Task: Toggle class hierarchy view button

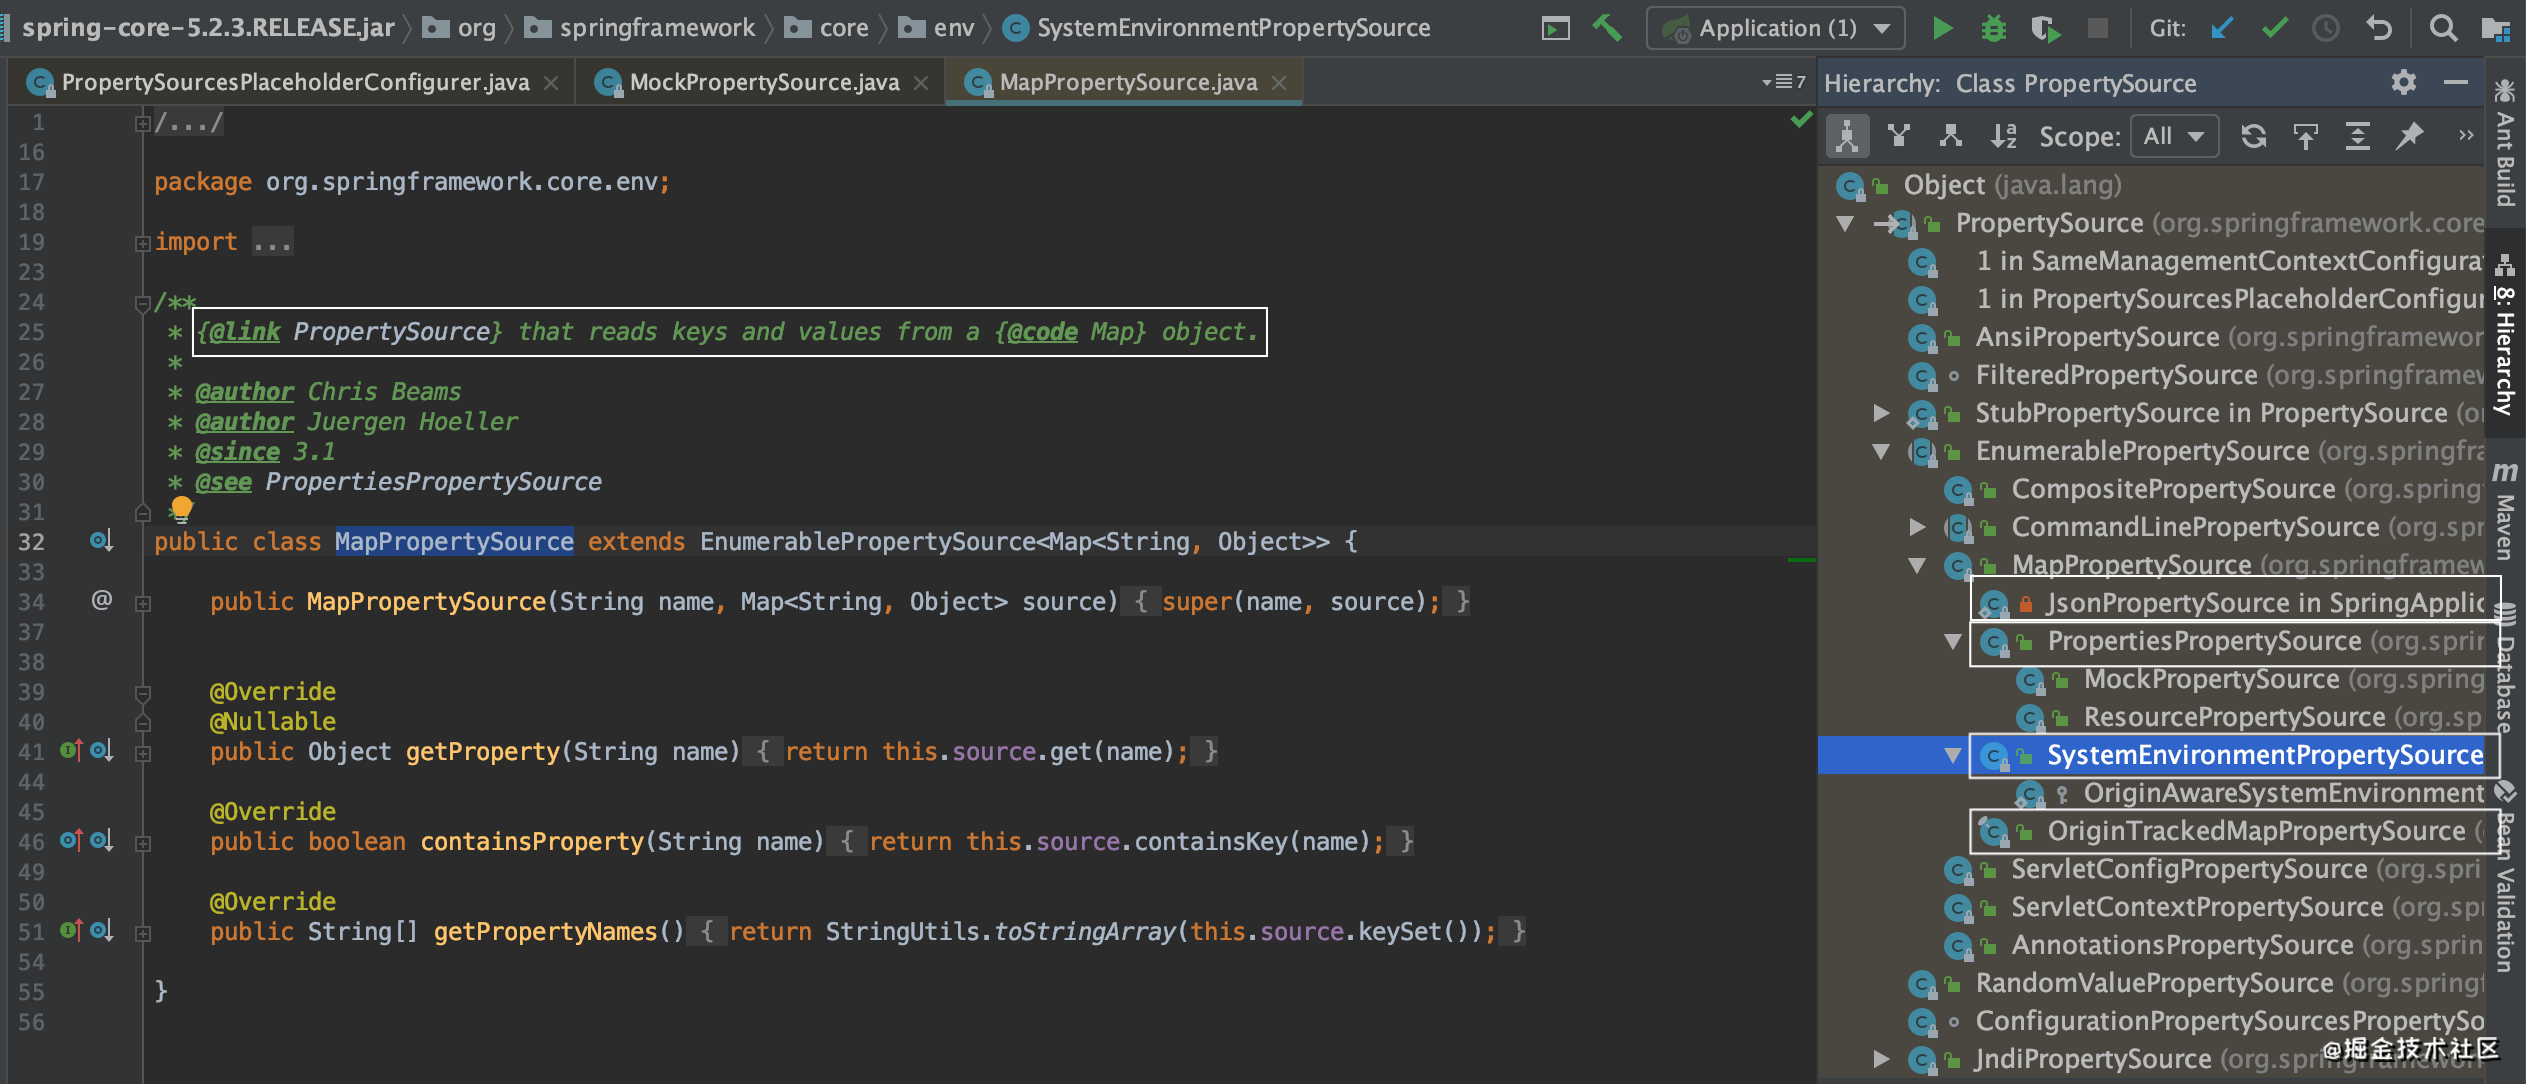Action: click(x=1847, y=136)
